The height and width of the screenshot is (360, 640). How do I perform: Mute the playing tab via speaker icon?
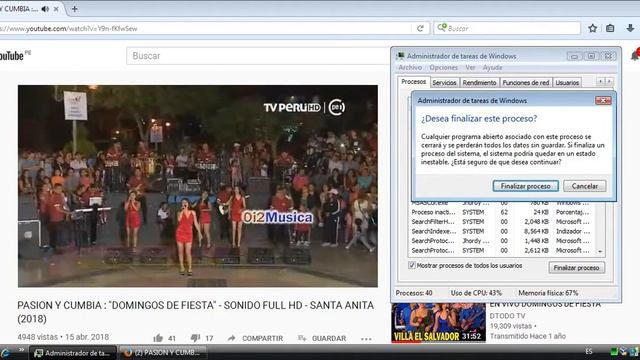click(45, 9)
